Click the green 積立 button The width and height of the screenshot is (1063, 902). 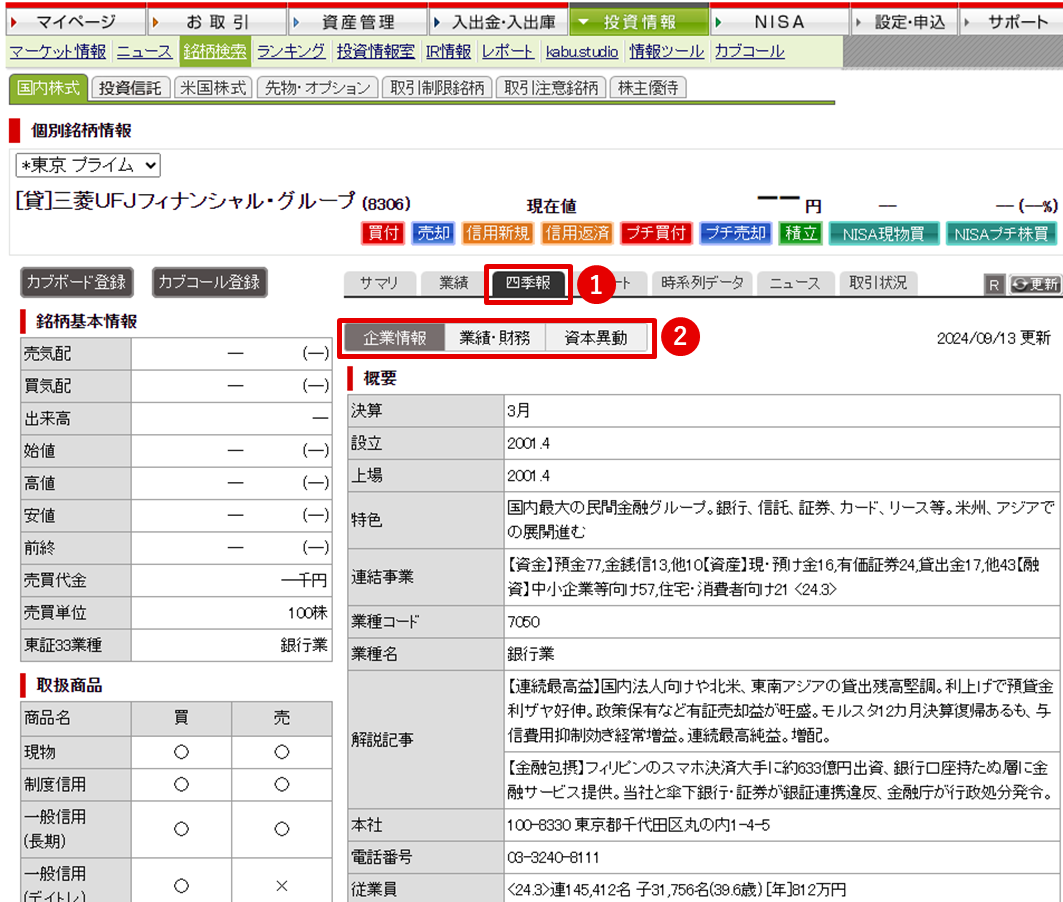click(801, 233)
